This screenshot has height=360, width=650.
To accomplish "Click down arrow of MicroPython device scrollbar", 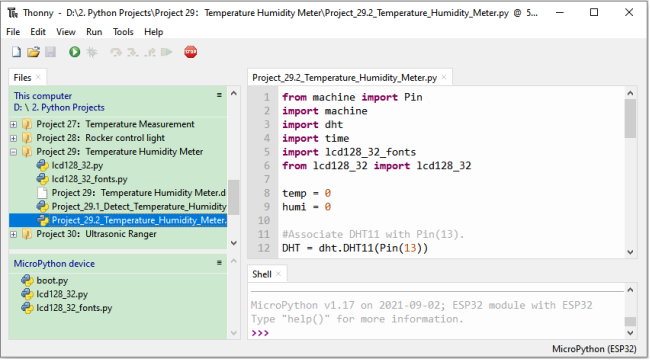I will tap(233, 333).
